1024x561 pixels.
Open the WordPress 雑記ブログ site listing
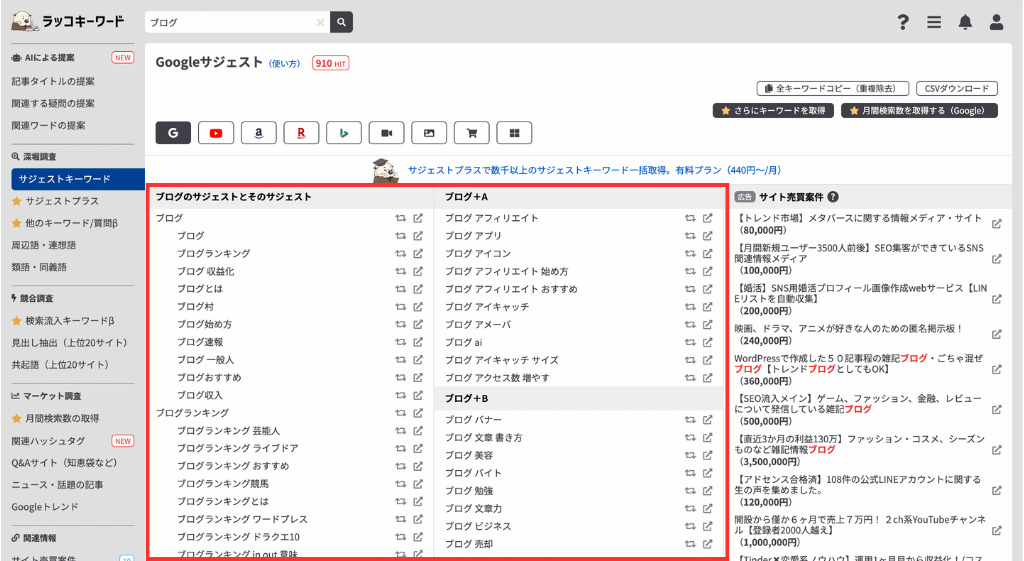[858, 370]
